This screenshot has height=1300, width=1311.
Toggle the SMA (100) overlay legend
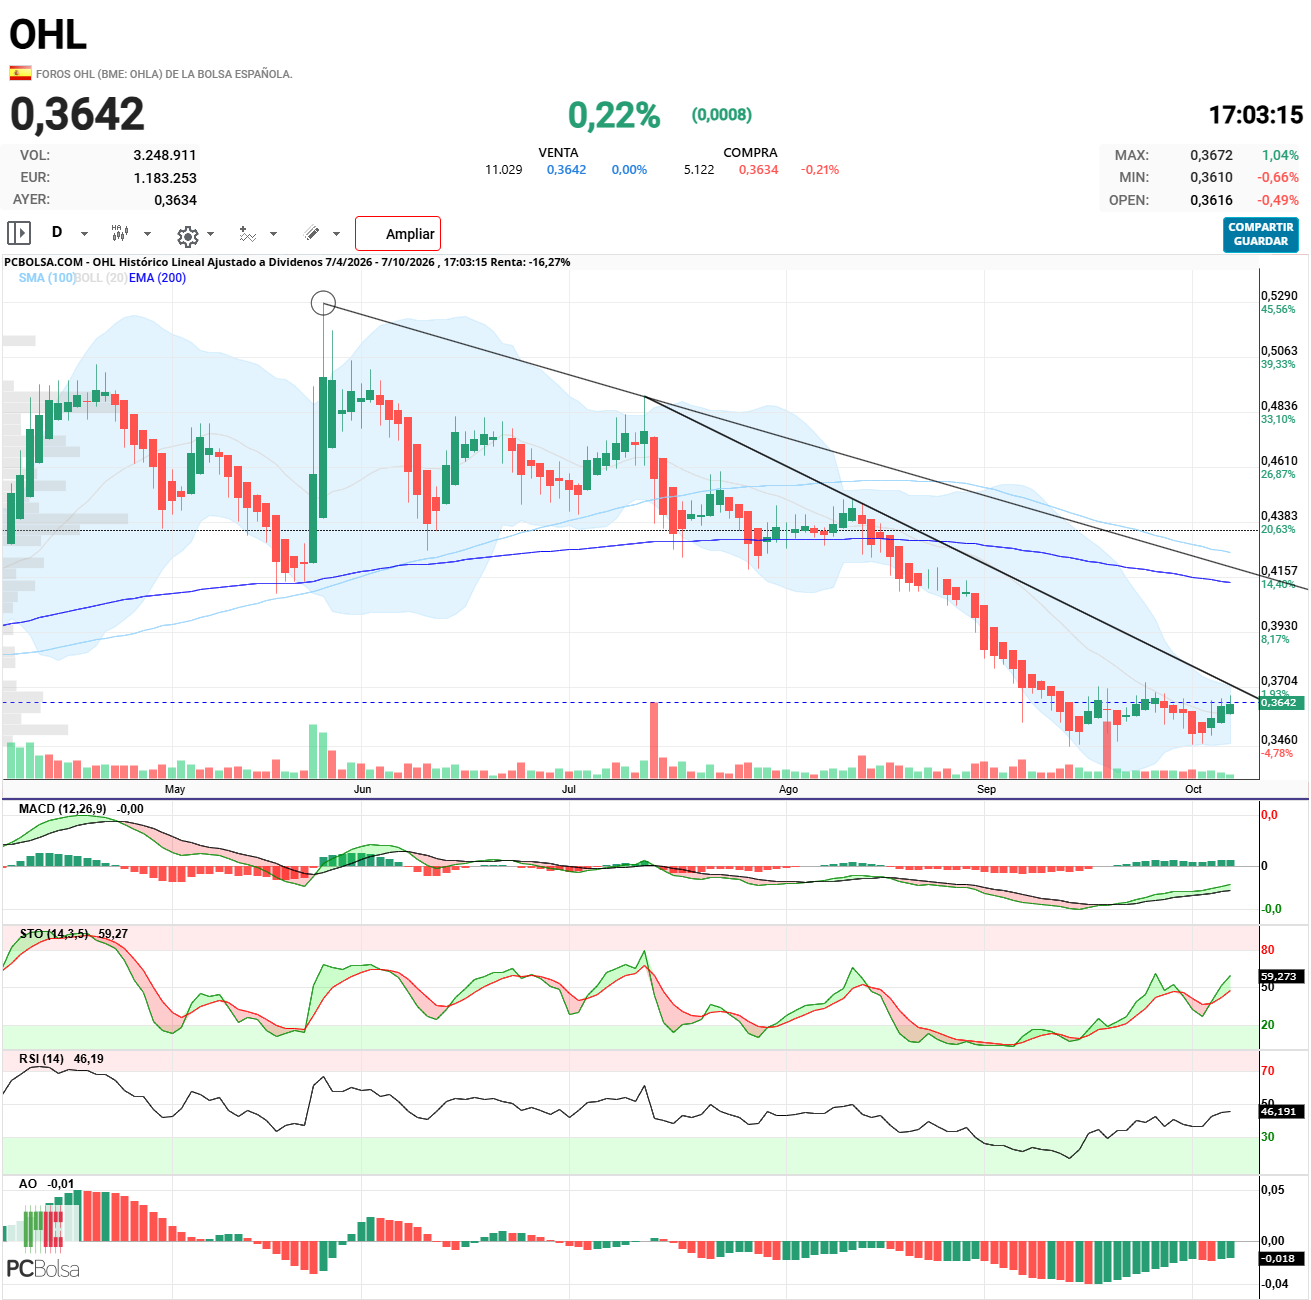pos(46,278)
